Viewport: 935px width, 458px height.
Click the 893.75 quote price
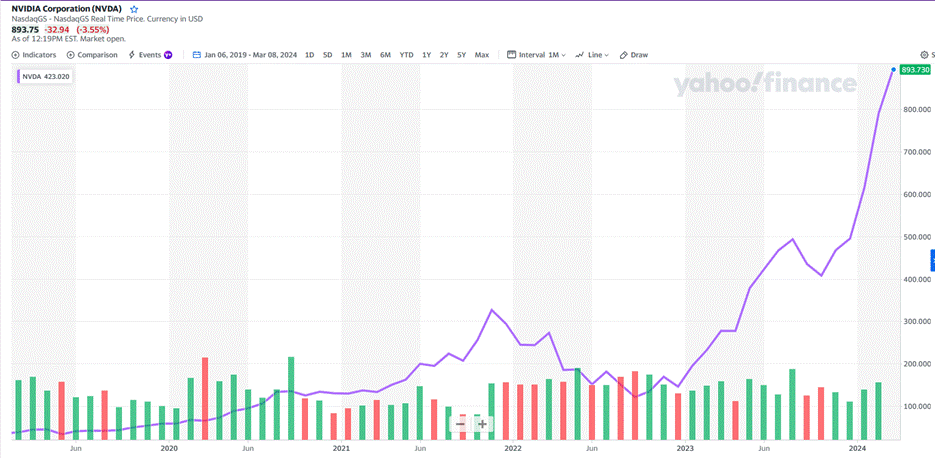pos(24,29)
